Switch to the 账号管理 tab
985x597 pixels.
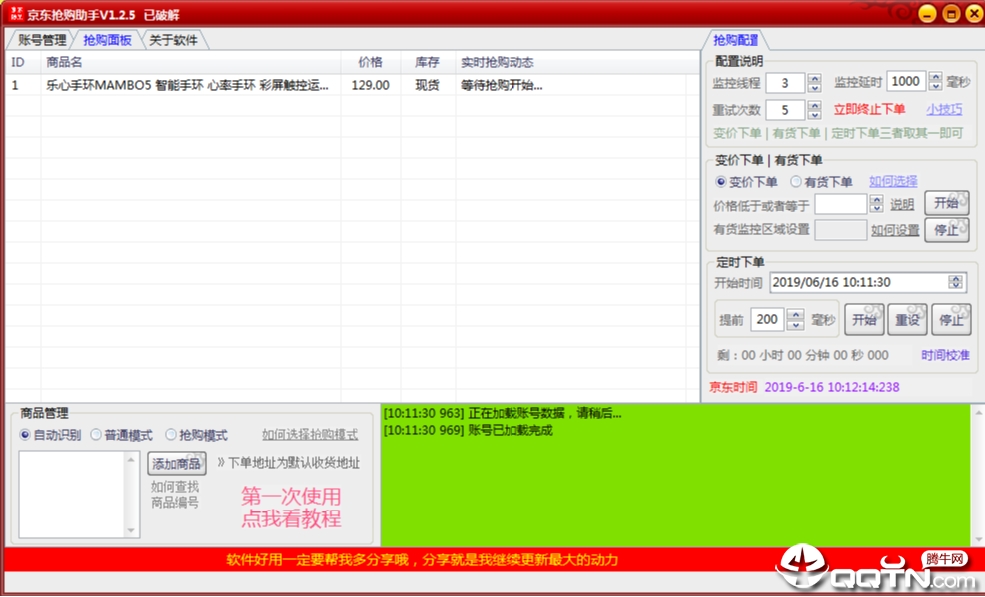click(x=41, y=40)
